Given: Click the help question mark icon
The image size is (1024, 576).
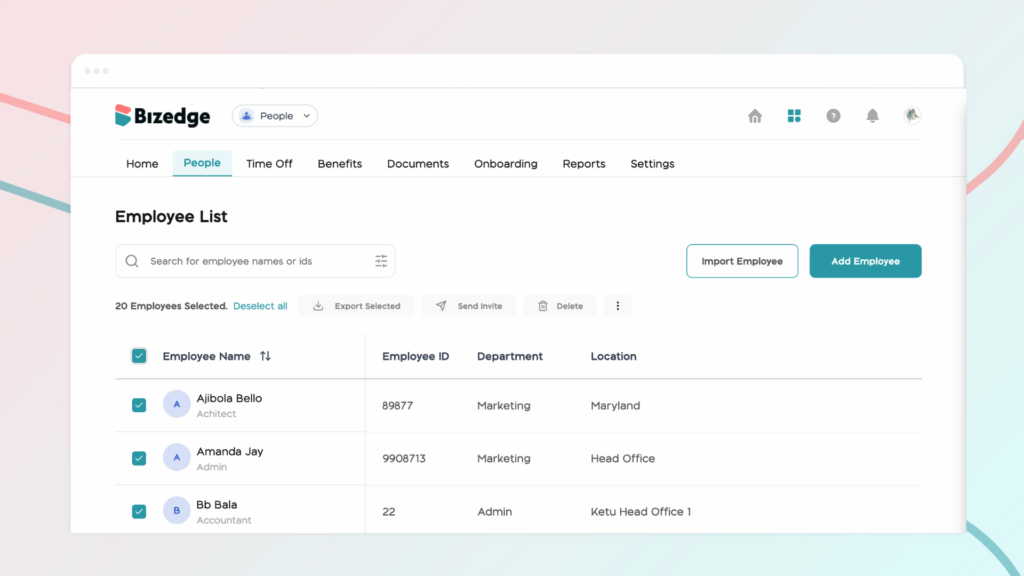Looking at the screenshot, I should tap(833, 116).
